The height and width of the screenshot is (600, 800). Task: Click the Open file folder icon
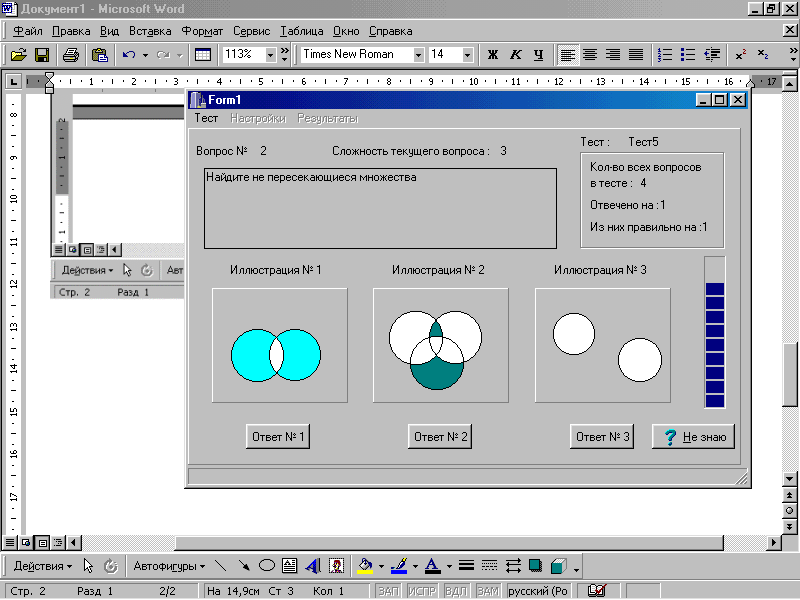(x=18, y=55)
